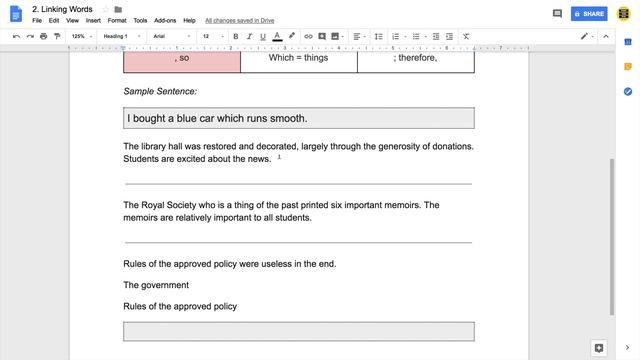This screenshot has height=360, width=640.
Task: Open the Help menu
Action: click(189, 20)
